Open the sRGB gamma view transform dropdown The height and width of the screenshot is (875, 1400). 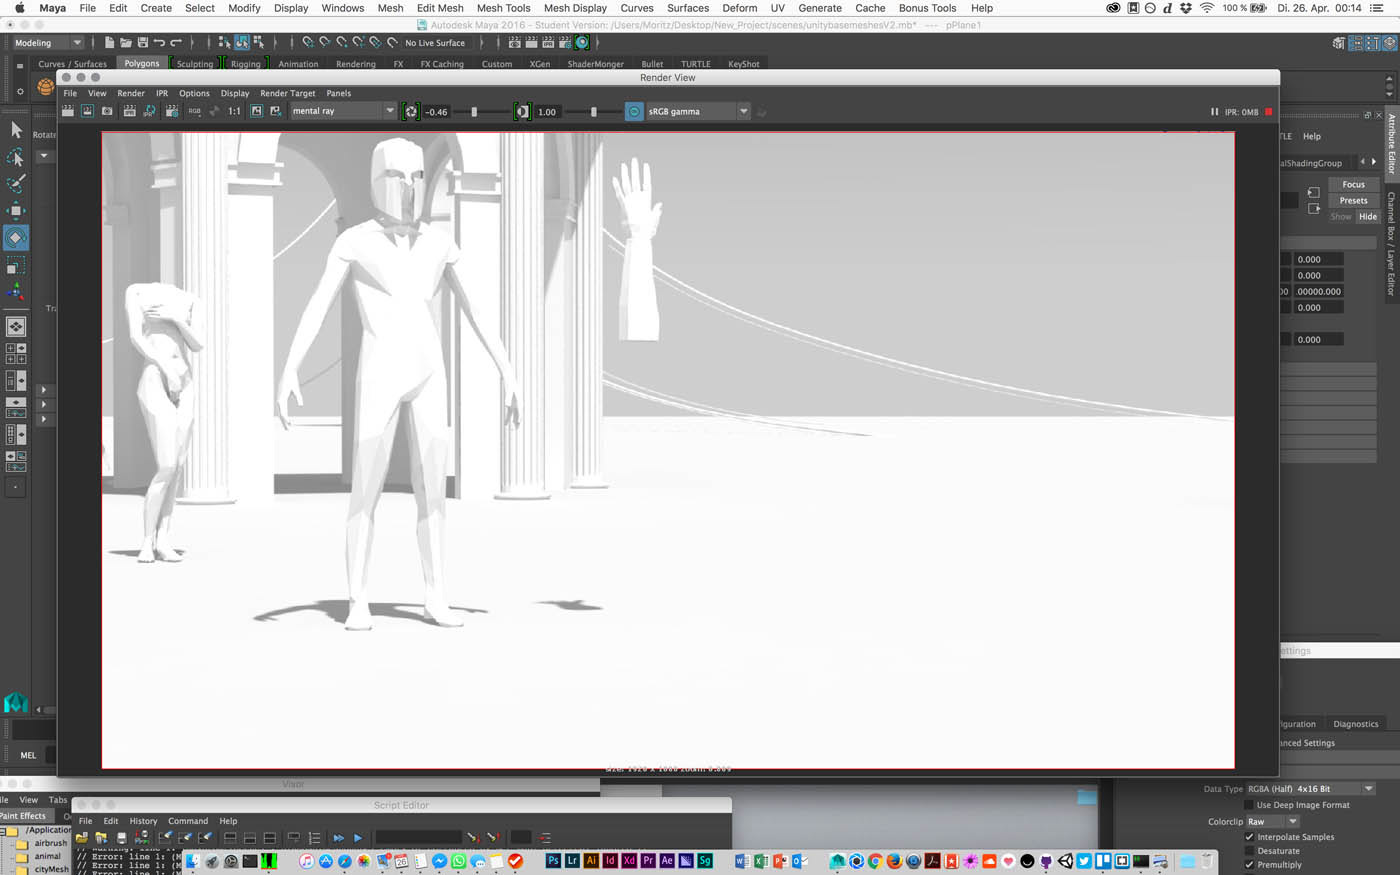(x=698, y=111)
